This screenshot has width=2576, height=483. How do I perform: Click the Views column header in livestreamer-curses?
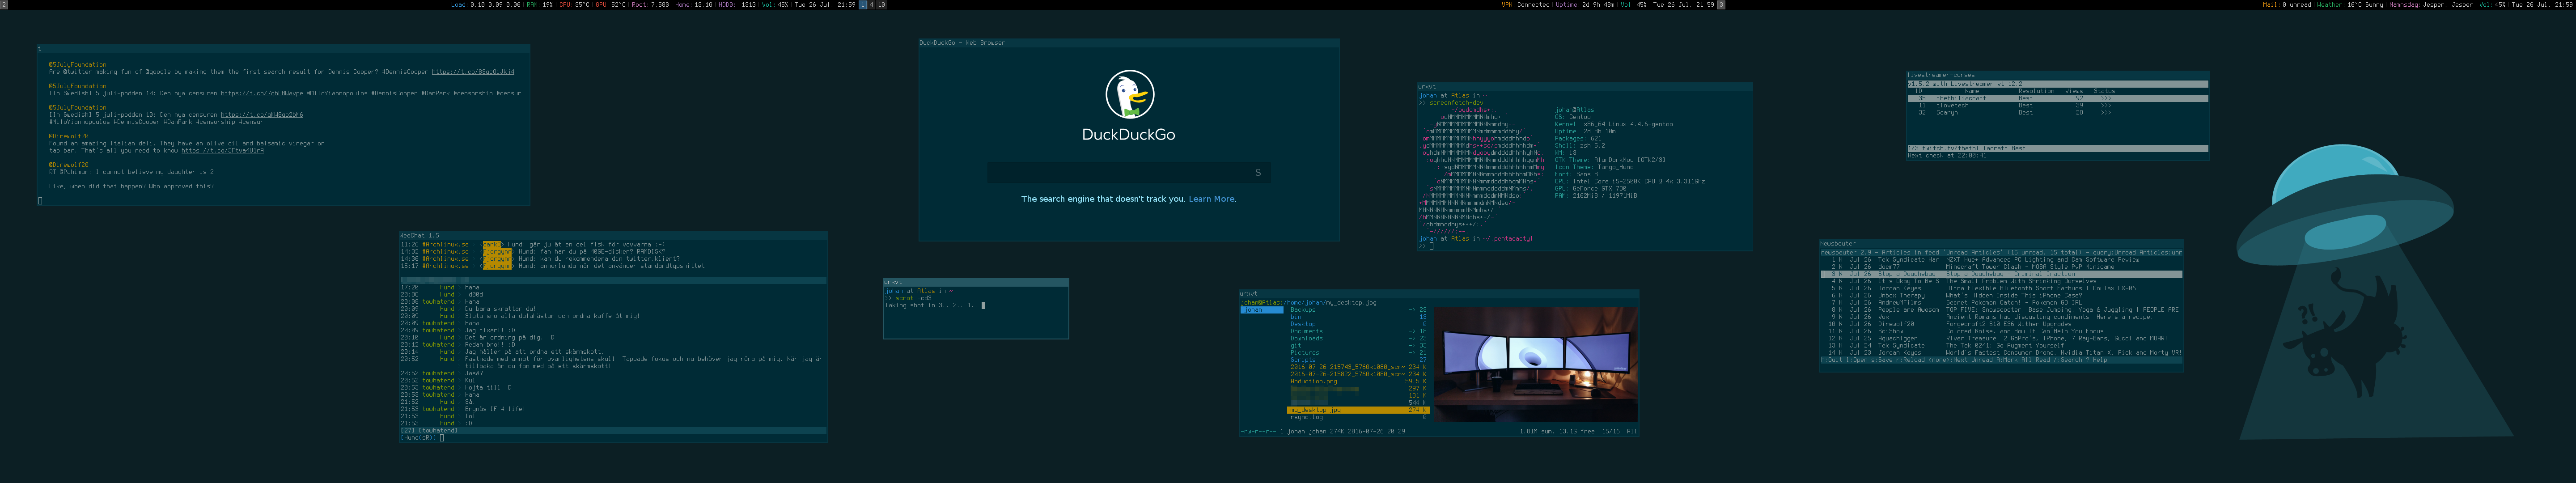coord(2074,91)
